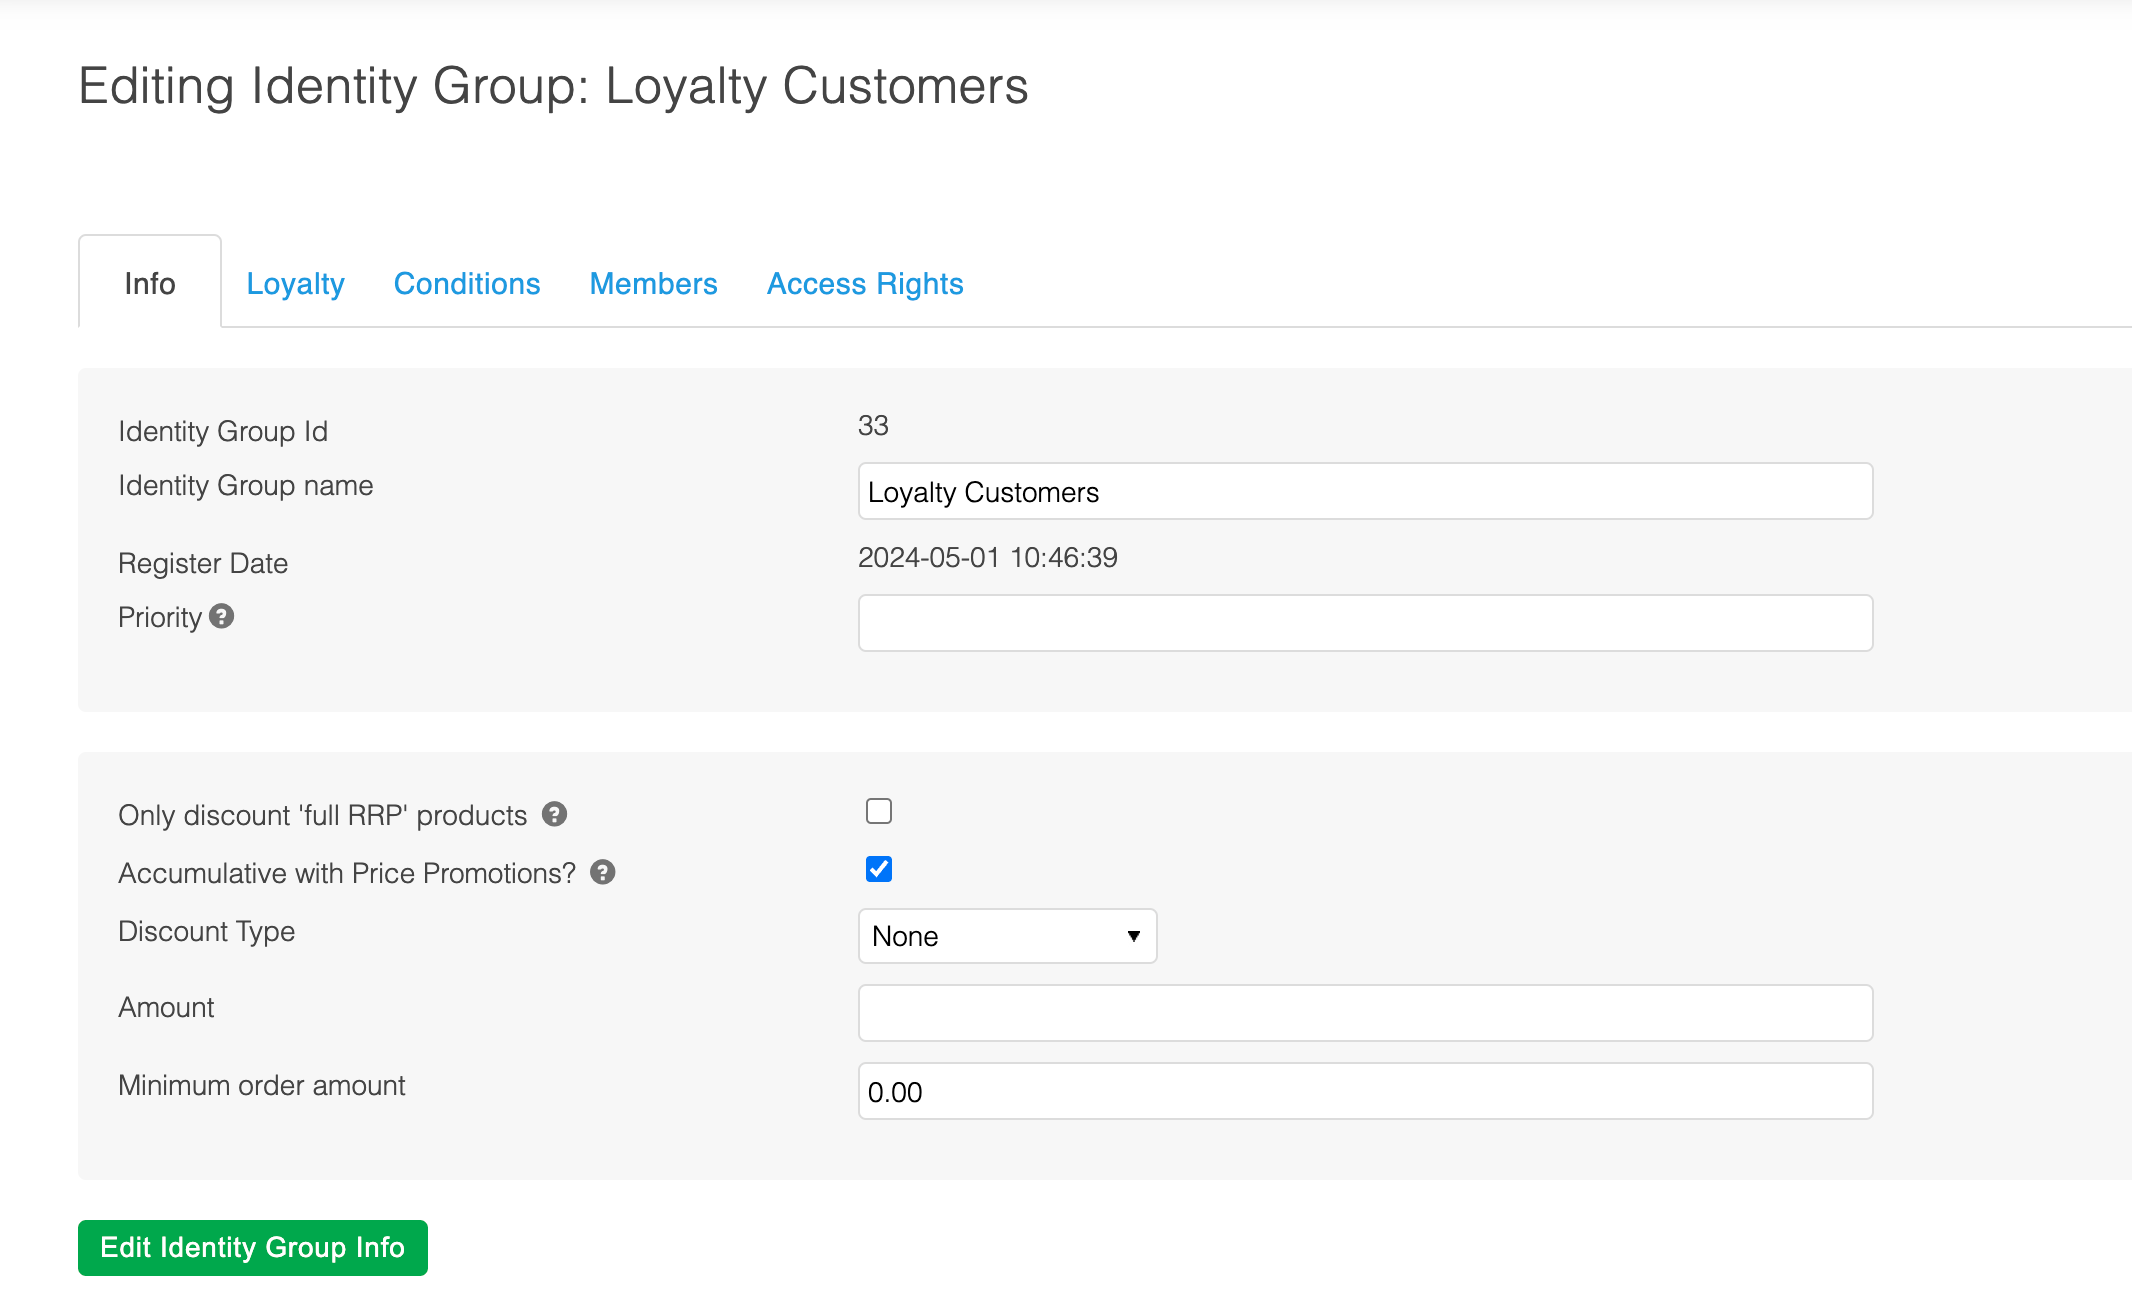Open the Discount Type dropdown
The height and width of the screenshot is (1306, 2132).
point(1006,936)
